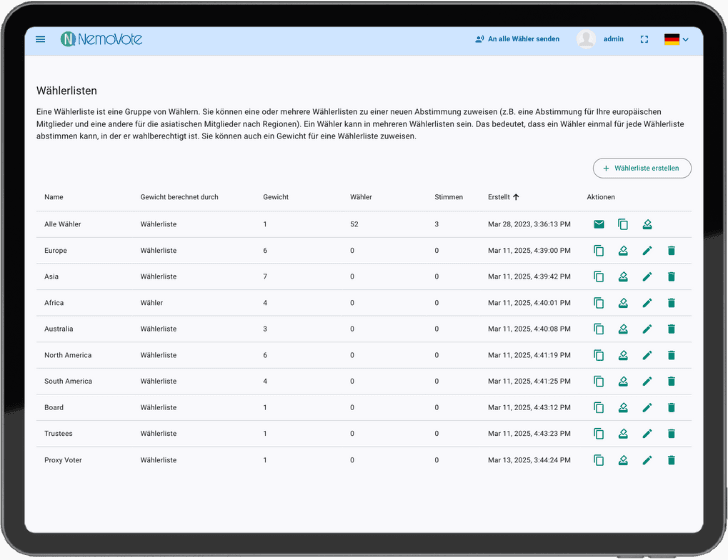
Task: Delete the Board voter list
Action: (671, 408)
